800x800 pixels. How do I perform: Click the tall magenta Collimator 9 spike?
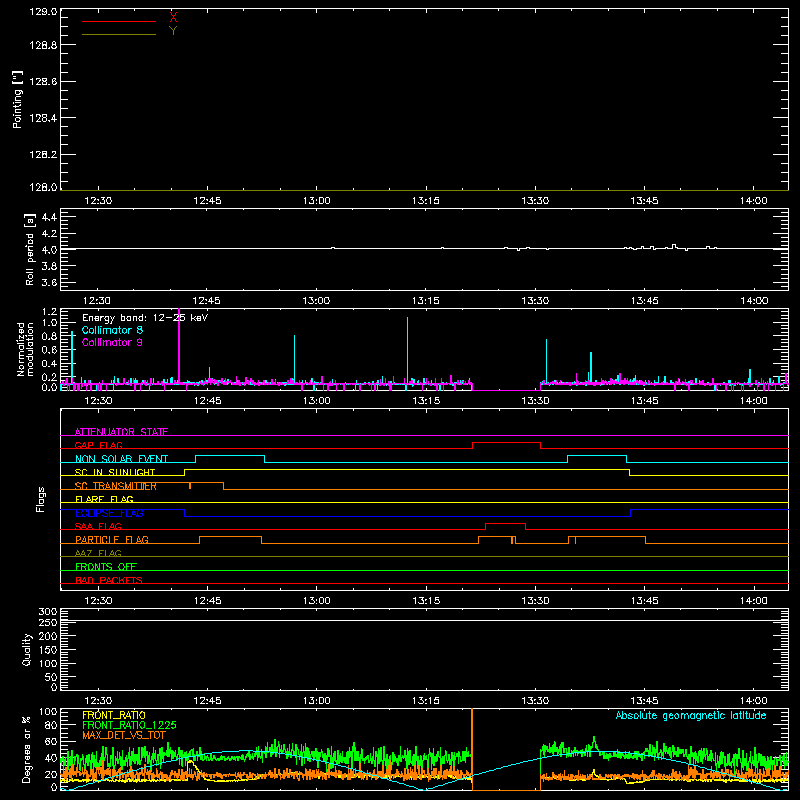point(179,349)
